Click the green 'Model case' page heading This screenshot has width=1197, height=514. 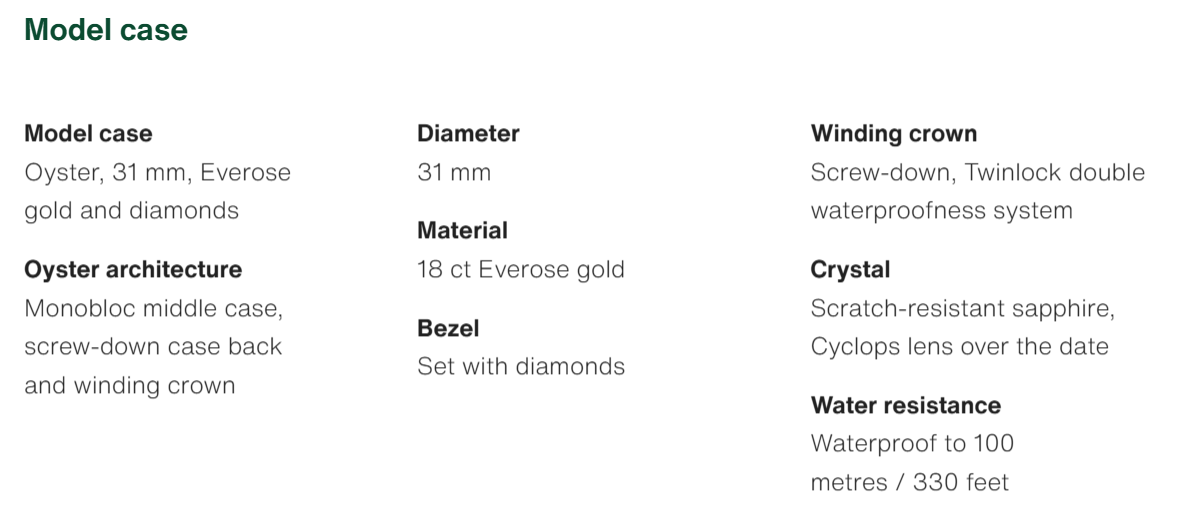coord(105,30)
